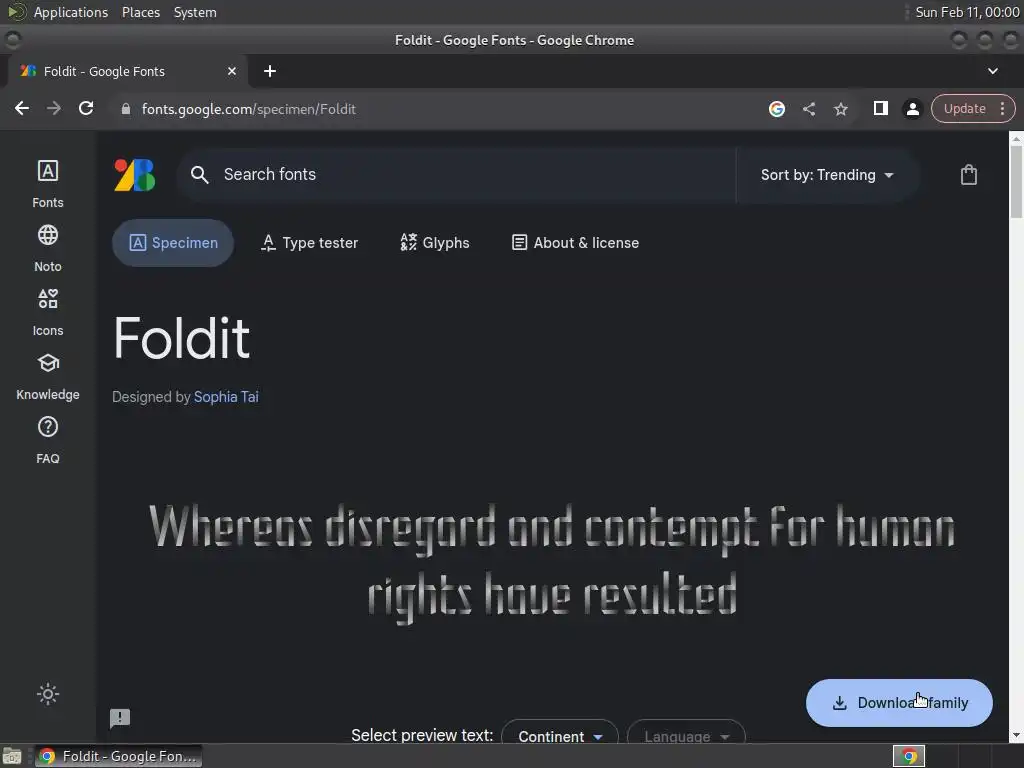Open the Chrome three-dot menu

pos(1002,108)
